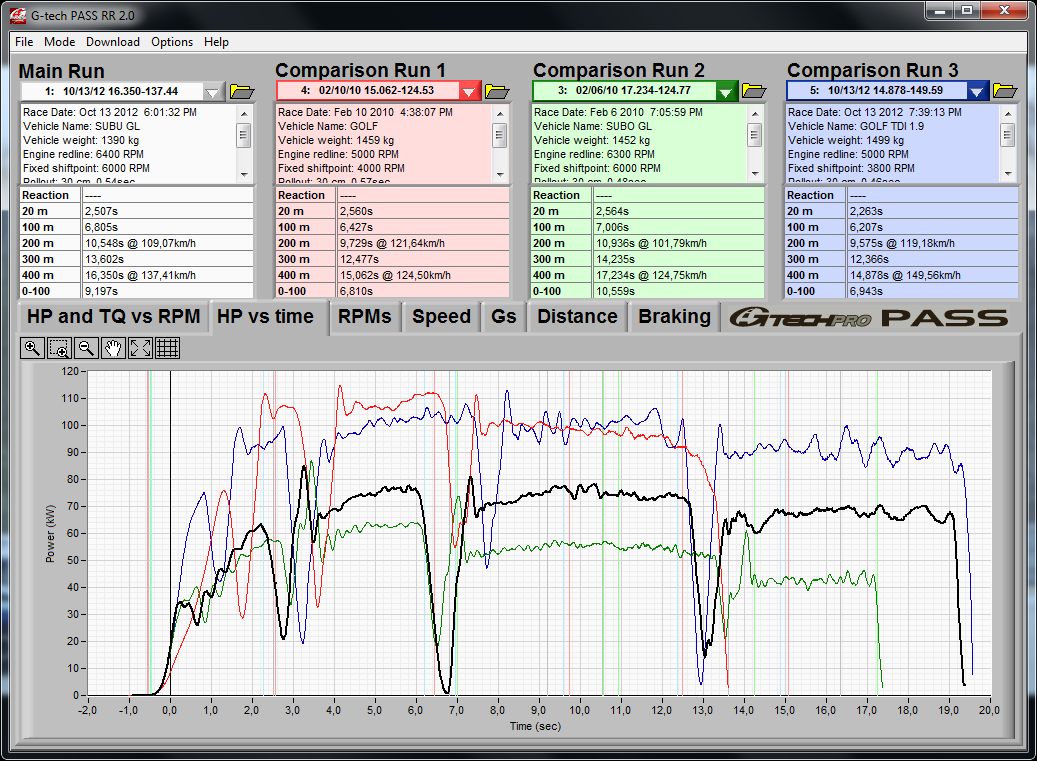
Task: Open folder icon for Comparison Run 1
Action: pos(497,91)
